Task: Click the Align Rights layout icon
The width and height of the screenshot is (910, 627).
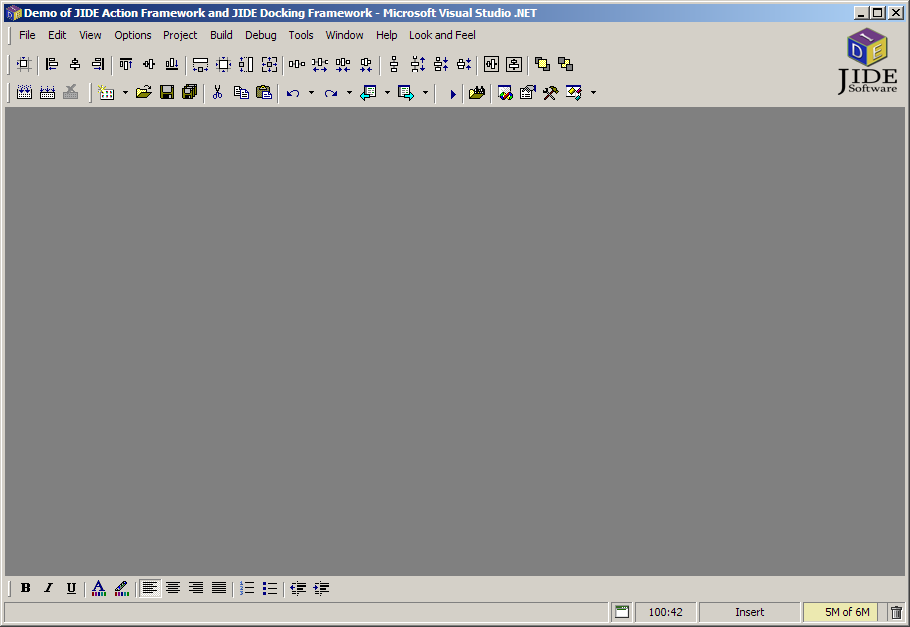Action: point(98,64)
